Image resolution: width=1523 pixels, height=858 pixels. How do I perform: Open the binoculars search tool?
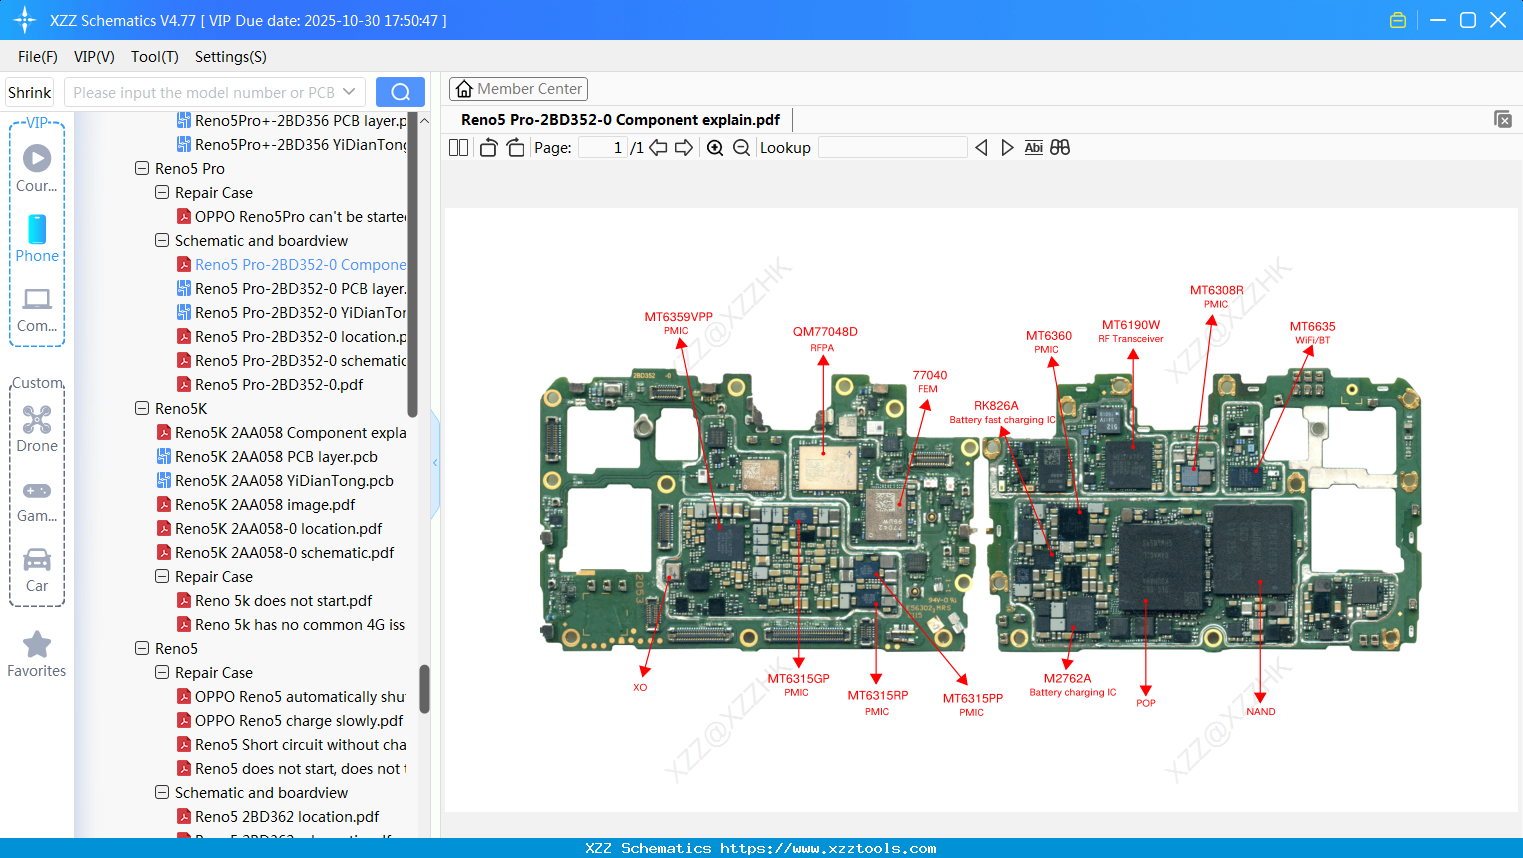1060,147
